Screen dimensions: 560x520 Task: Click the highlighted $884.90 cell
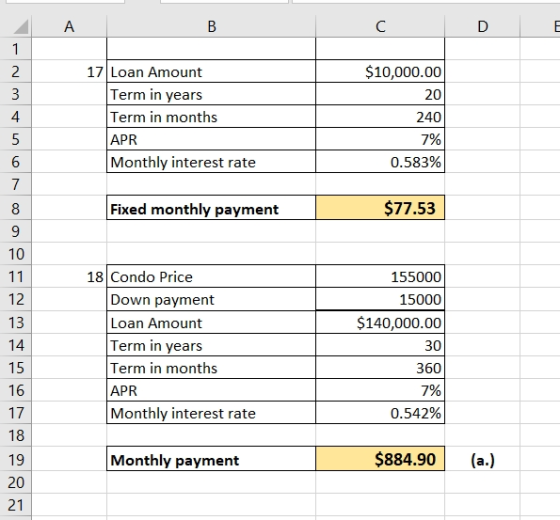coord(380,459)
